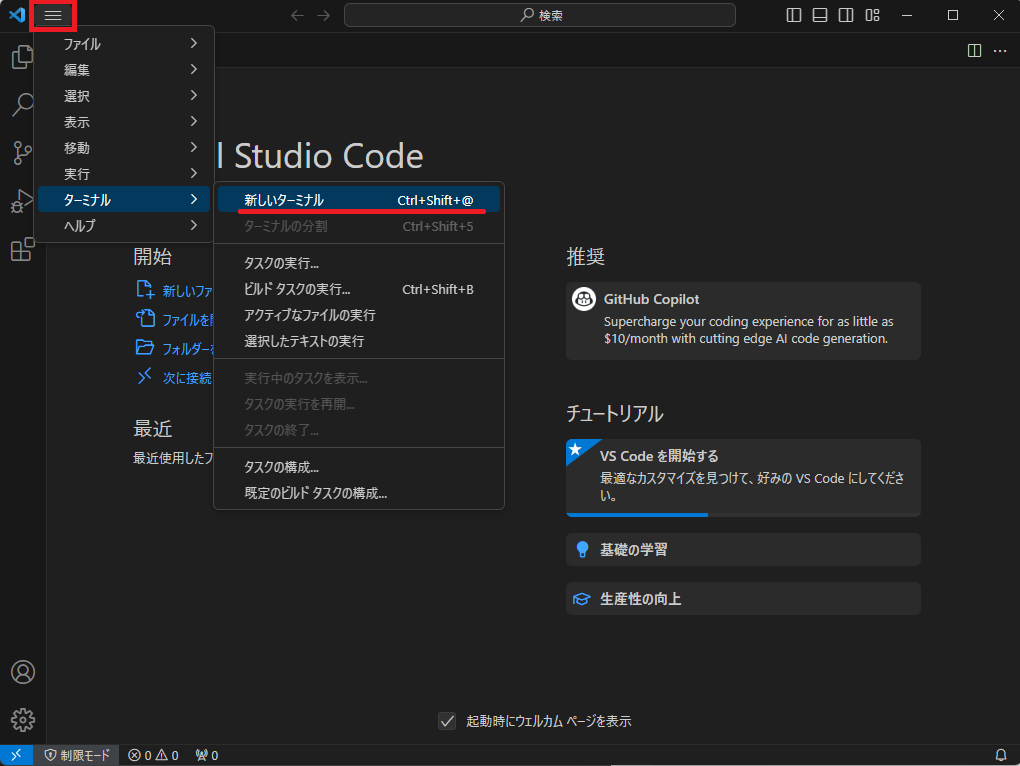This screenshot has height=766, width=1020.
Task: Click the remote window indicator in status bar
Action: pos(16,755)
